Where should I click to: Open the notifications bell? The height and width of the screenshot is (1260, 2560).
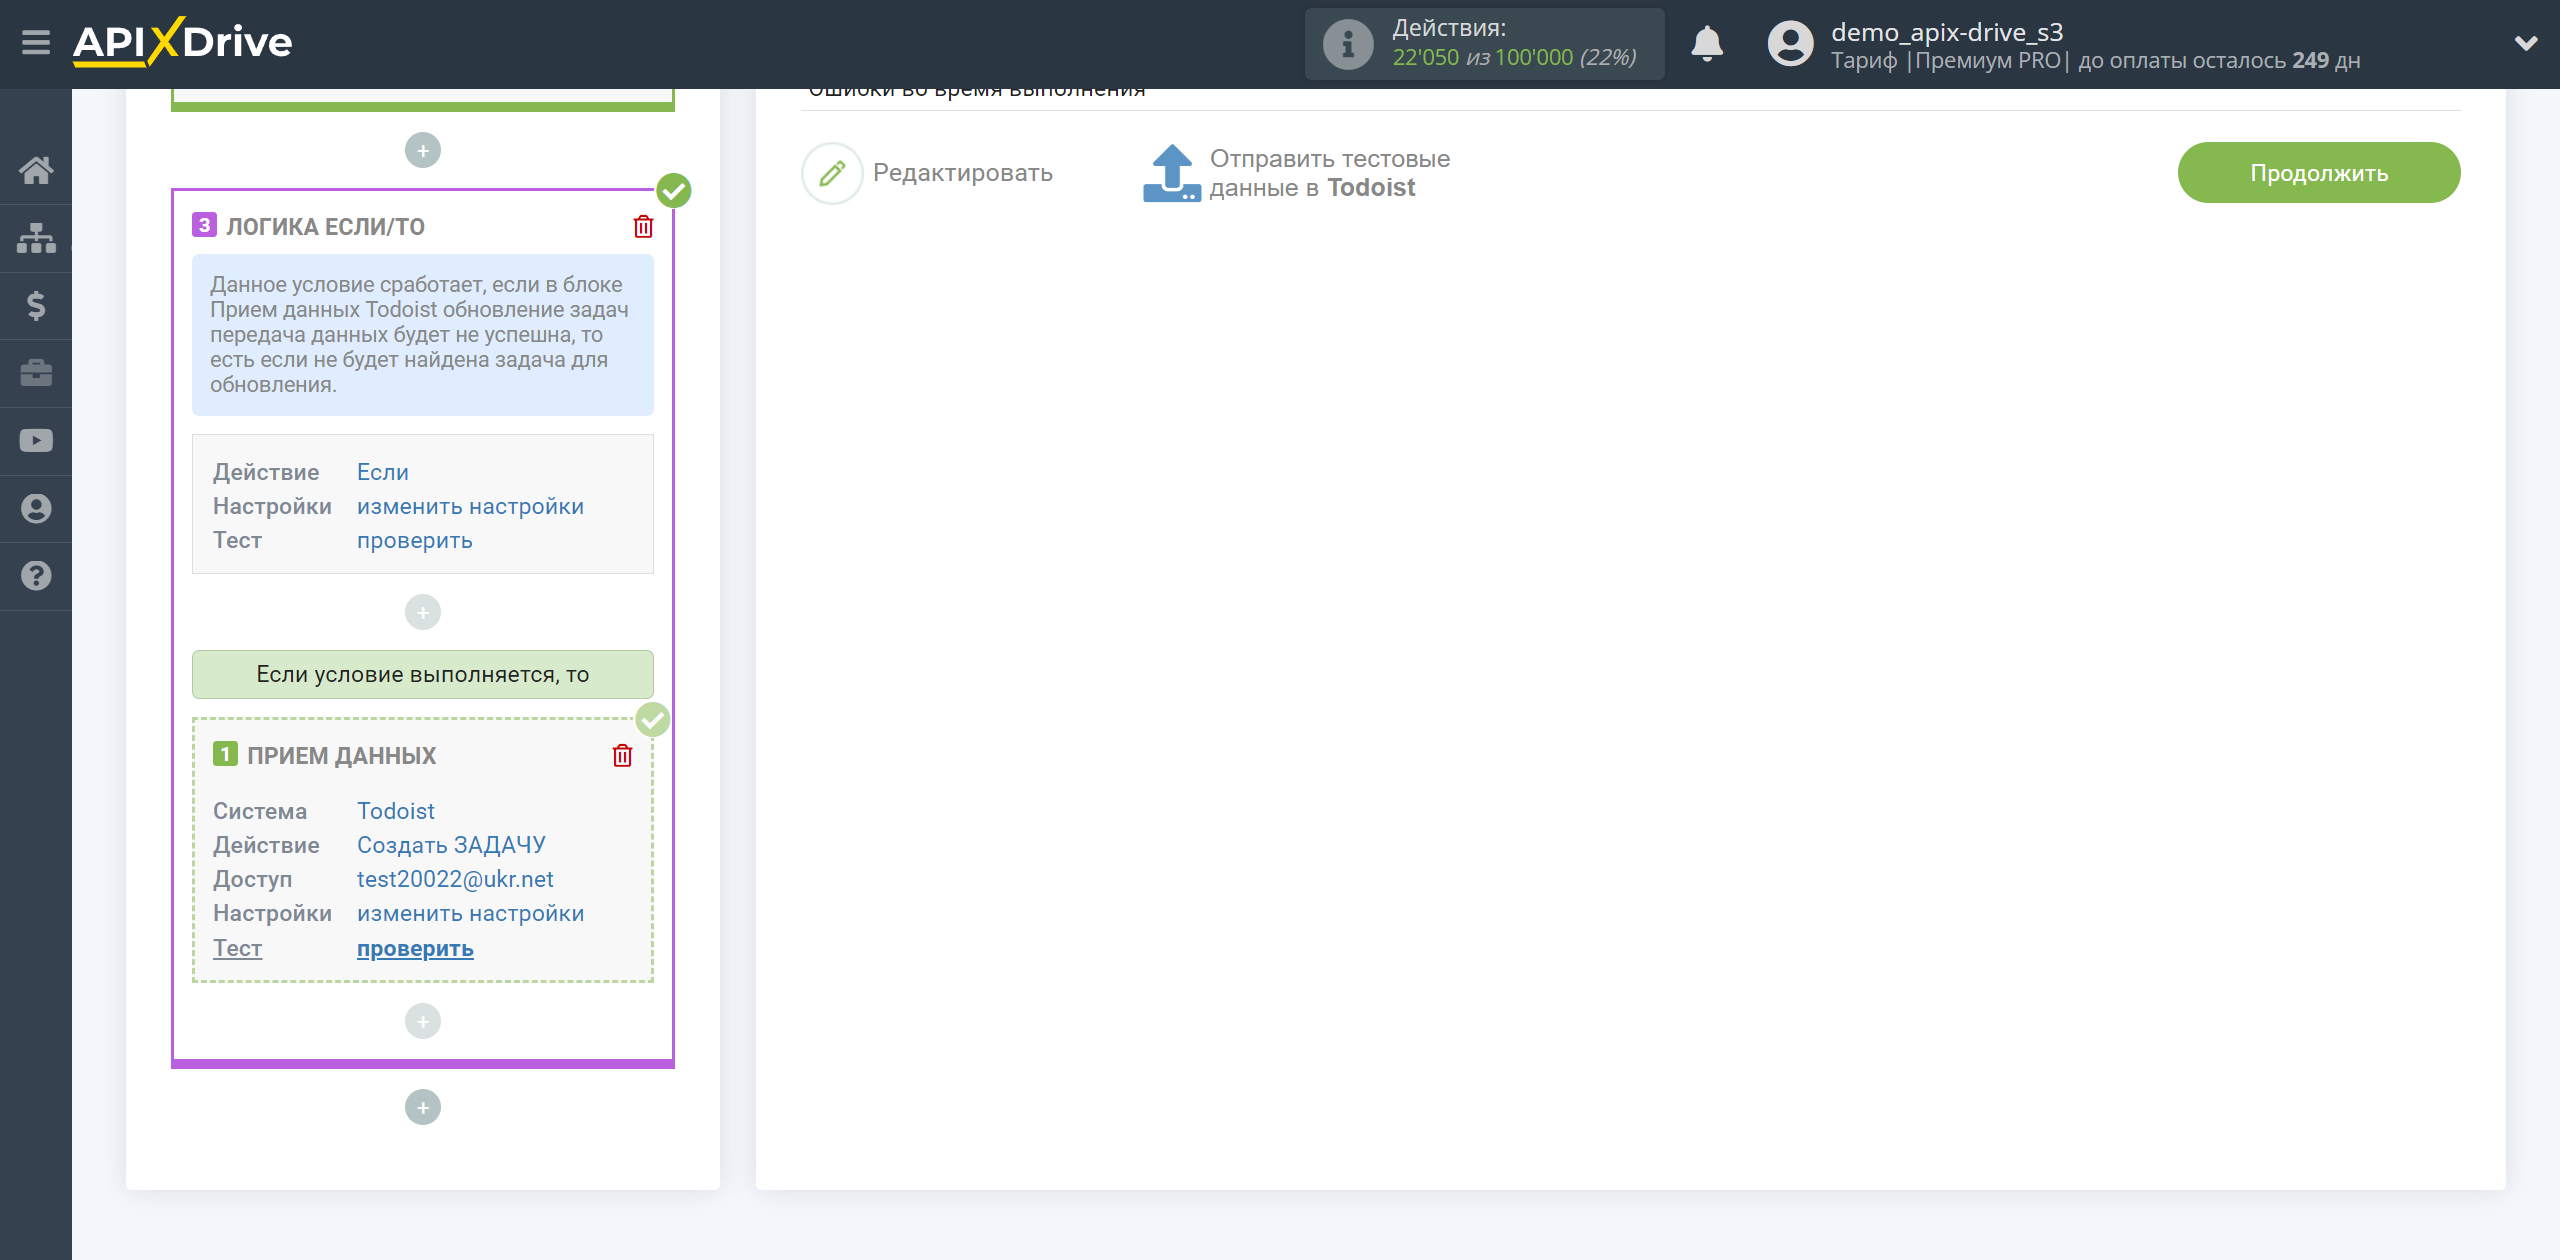pos(1707,44)
